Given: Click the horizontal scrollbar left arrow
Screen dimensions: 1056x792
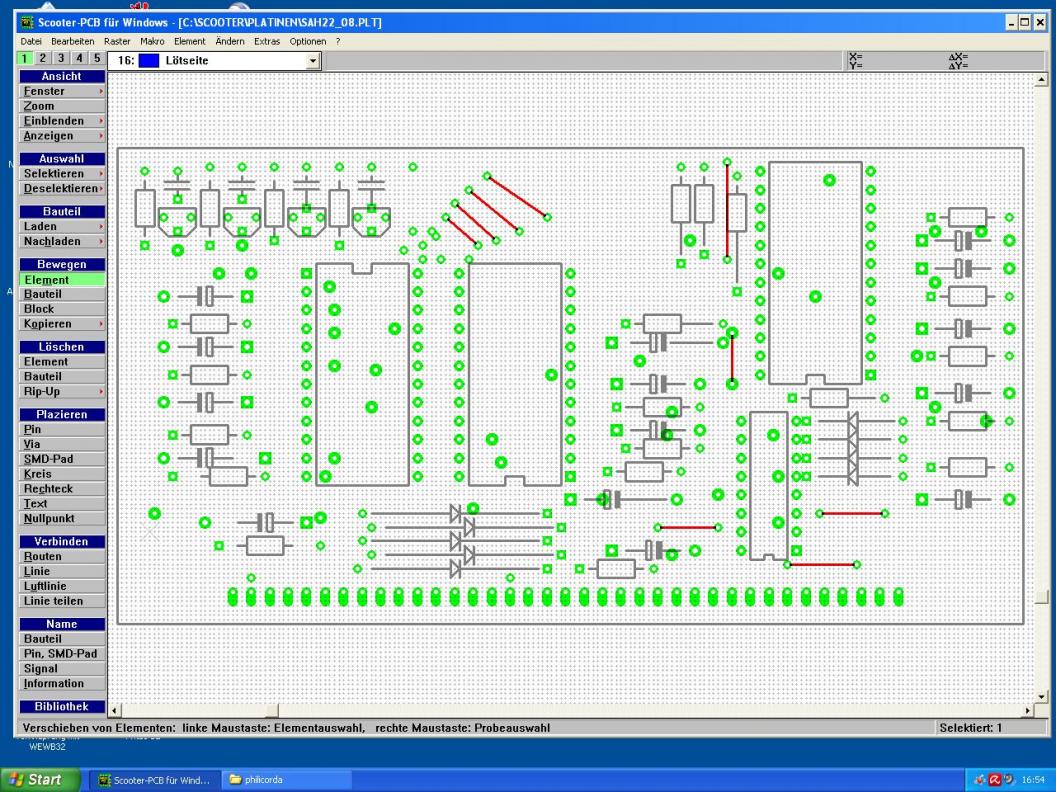Looking at the screenshot, I should [112, 709].
